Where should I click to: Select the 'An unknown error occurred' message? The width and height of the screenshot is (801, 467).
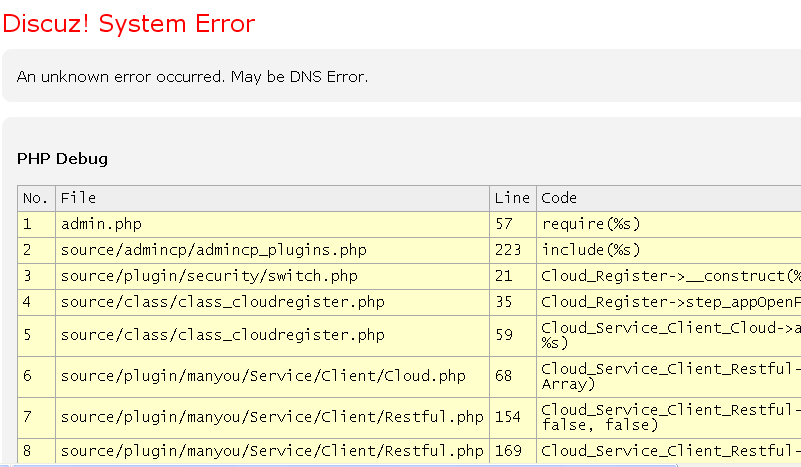pyautogui.click(x=192, y=77)
